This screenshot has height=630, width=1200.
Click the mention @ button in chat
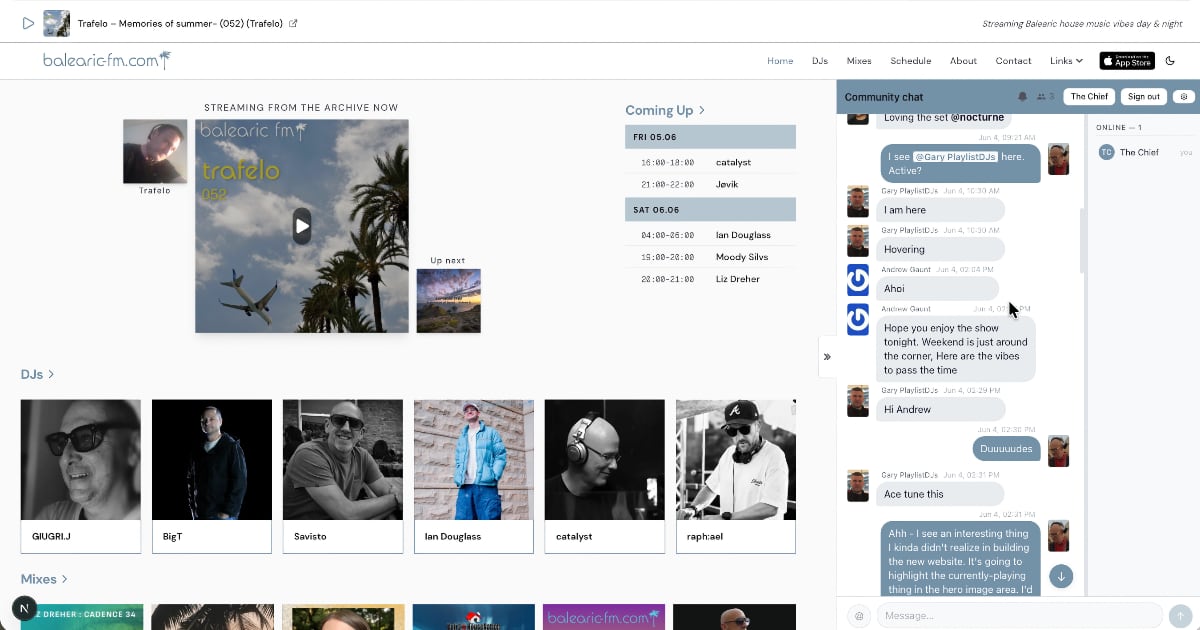[858, 616]
